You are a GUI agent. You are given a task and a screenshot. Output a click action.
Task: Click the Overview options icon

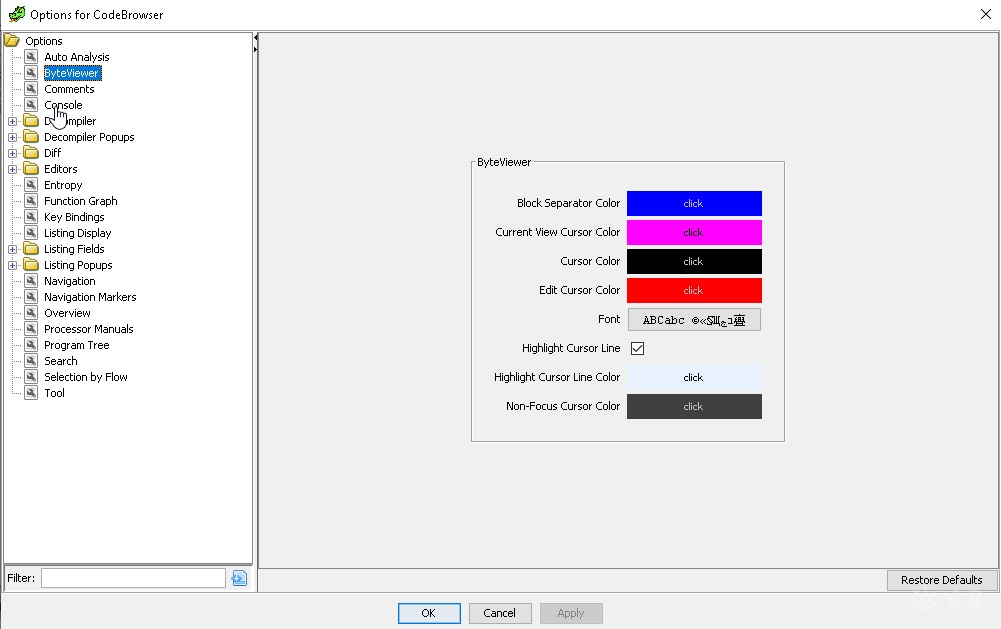(31, 312)
